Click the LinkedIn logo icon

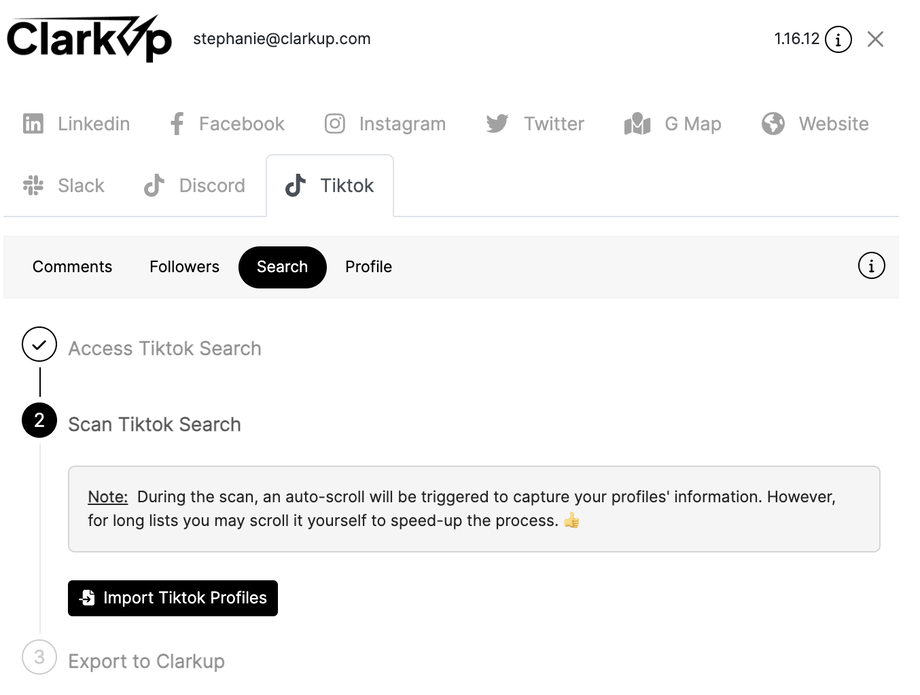click(x=33, y=124)
